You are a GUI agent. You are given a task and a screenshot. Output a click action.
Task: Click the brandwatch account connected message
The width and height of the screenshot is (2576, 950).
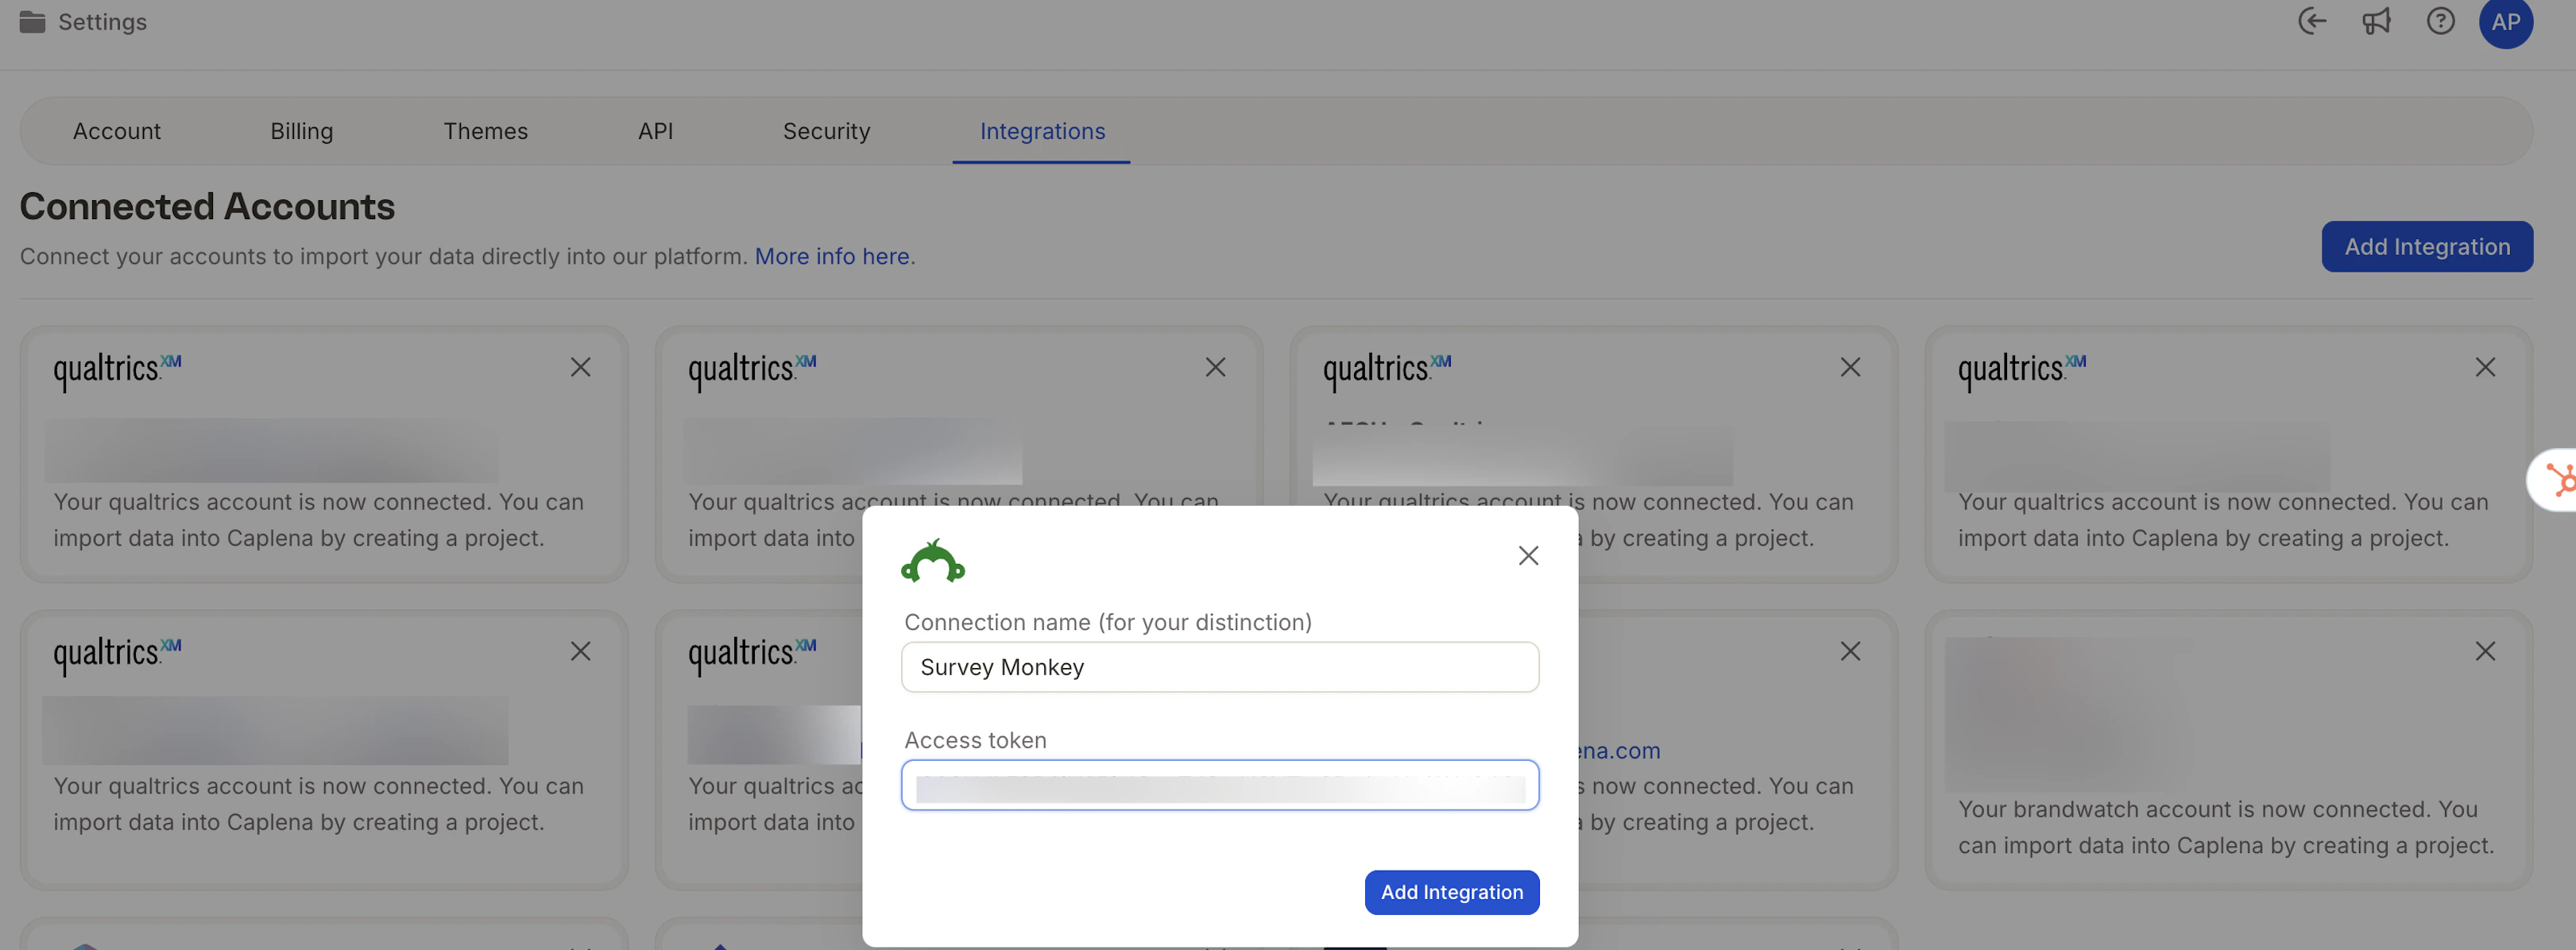tap(2226, 827)
